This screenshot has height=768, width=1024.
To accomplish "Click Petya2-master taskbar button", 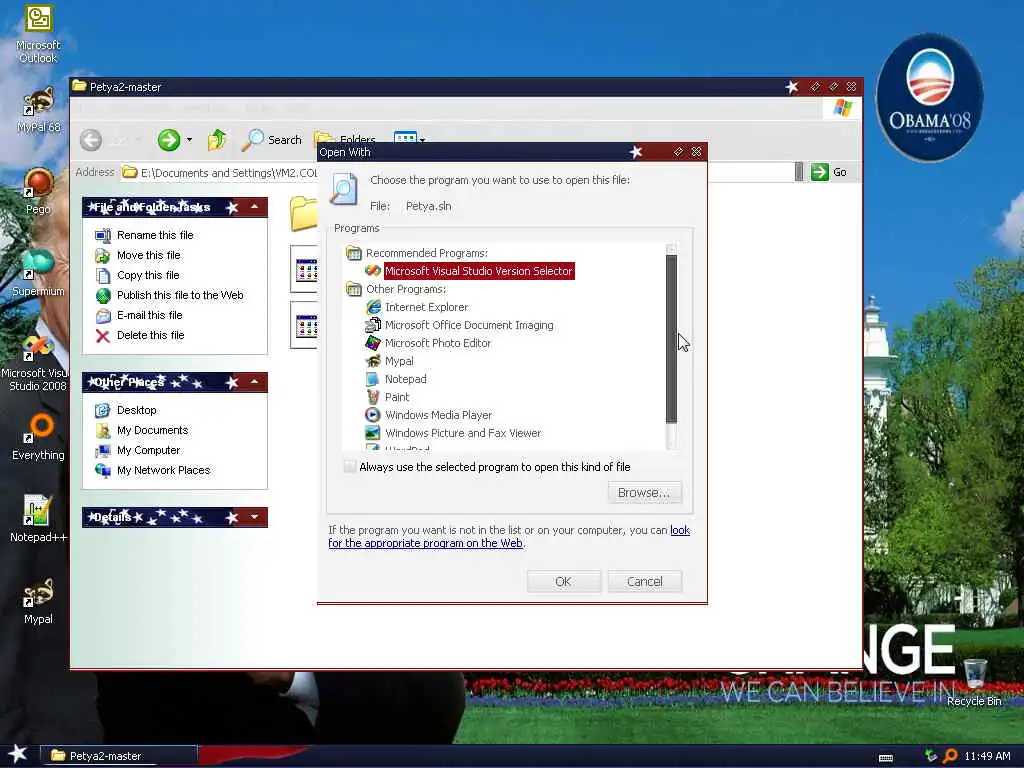I will [118, 756].
